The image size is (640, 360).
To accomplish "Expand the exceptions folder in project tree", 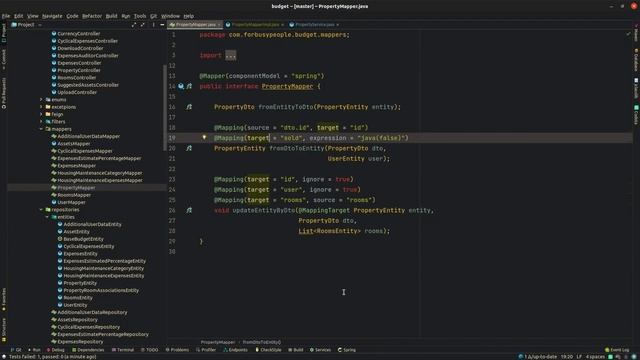I will [x=41, y=107].
